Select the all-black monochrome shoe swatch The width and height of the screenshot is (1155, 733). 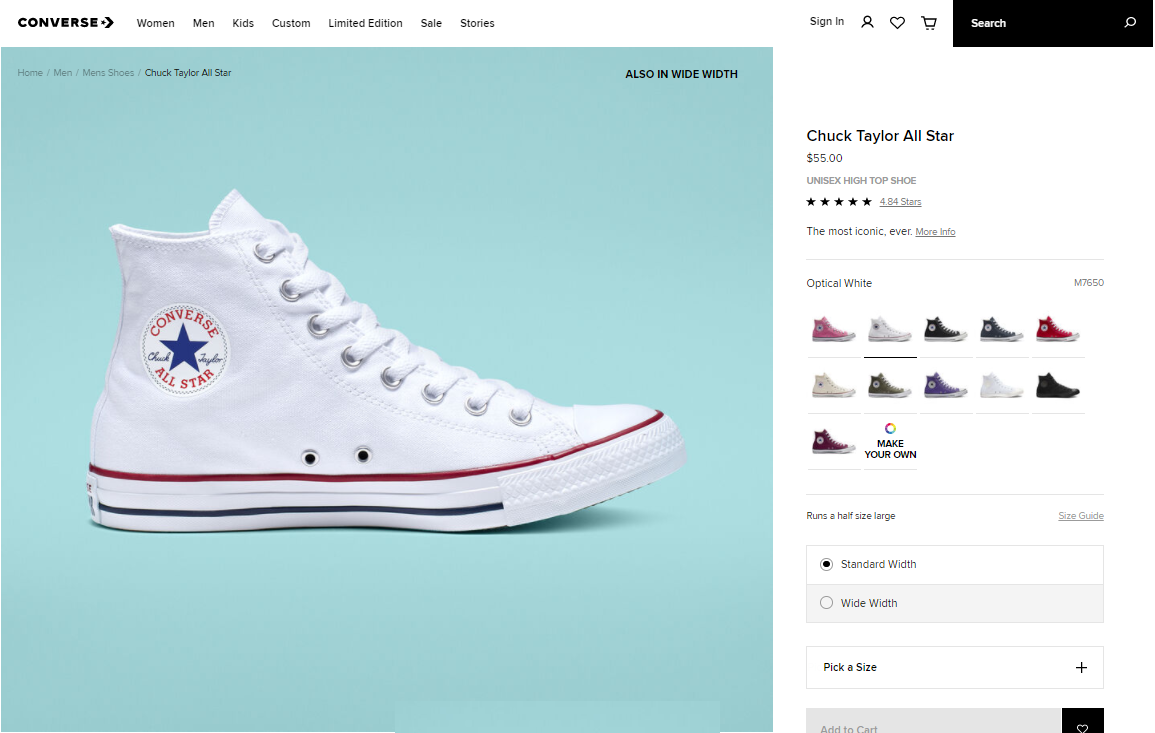1058,385
